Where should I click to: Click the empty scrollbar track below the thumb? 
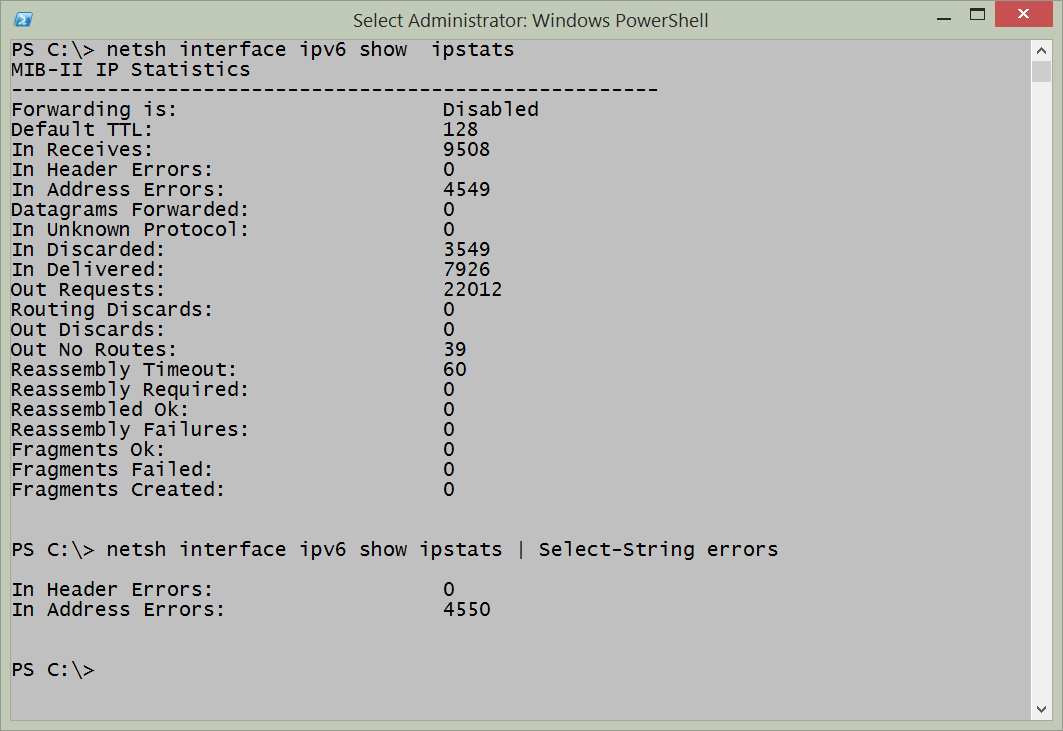pos(1040,400)
